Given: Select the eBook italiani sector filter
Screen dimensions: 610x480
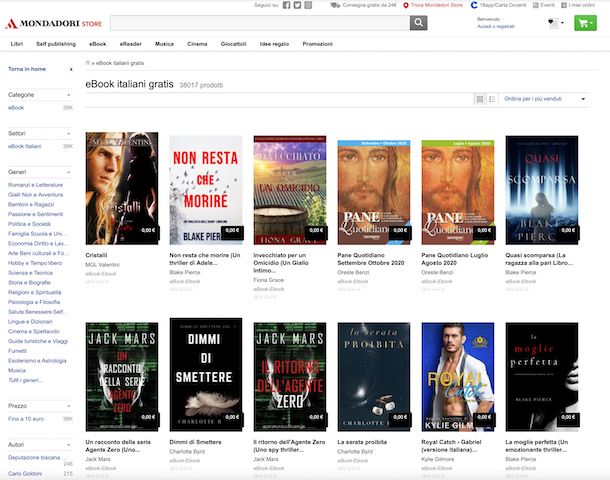Looking at the screenshot, I should [x=25, y=146].
